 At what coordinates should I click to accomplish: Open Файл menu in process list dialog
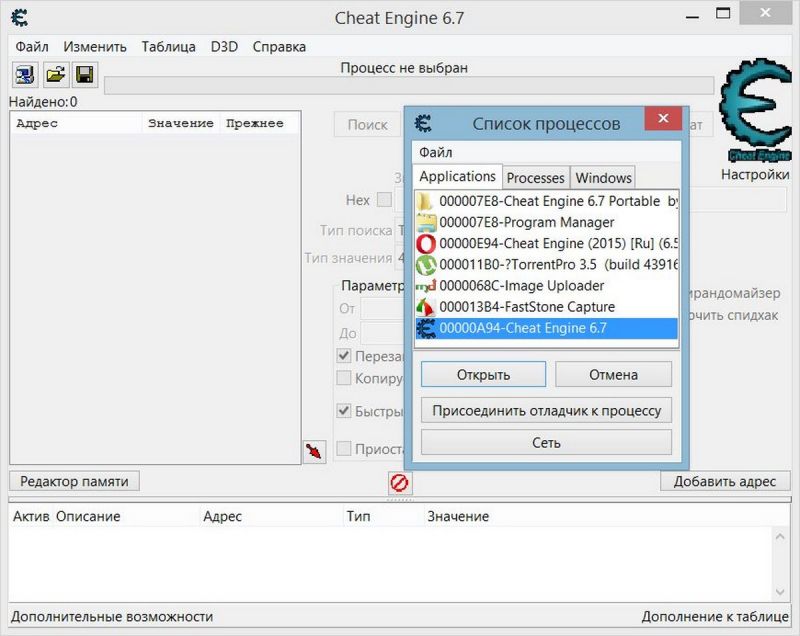coord(436,152)
